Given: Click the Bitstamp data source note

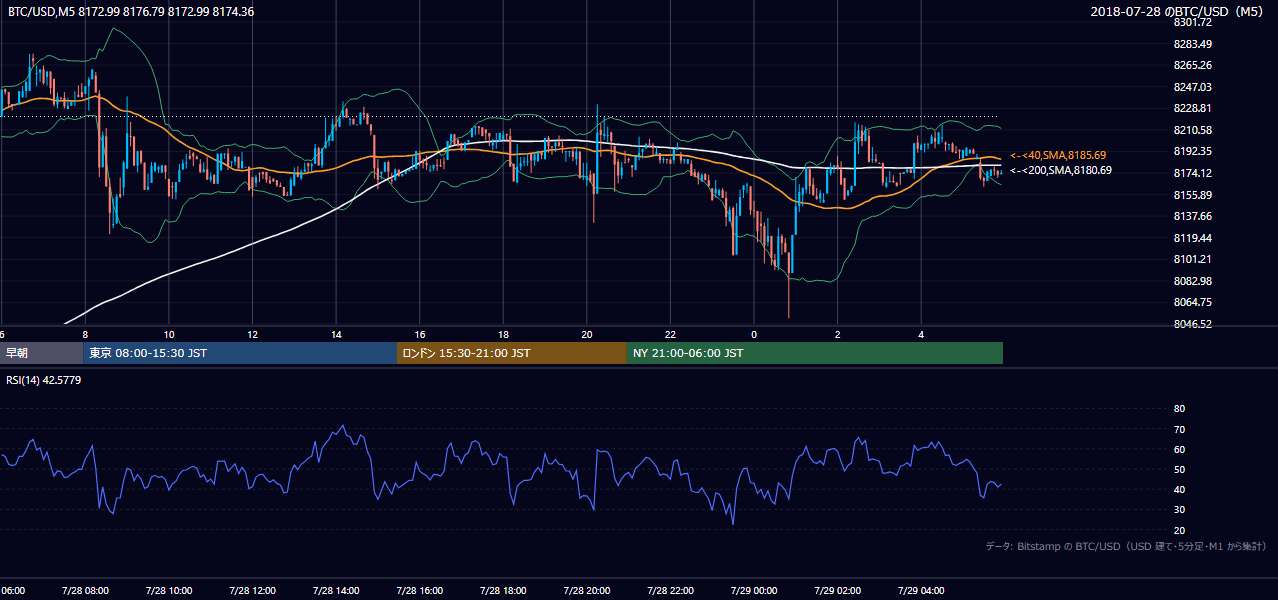Looking at the screenshot, I should (x=1126, y=546).
